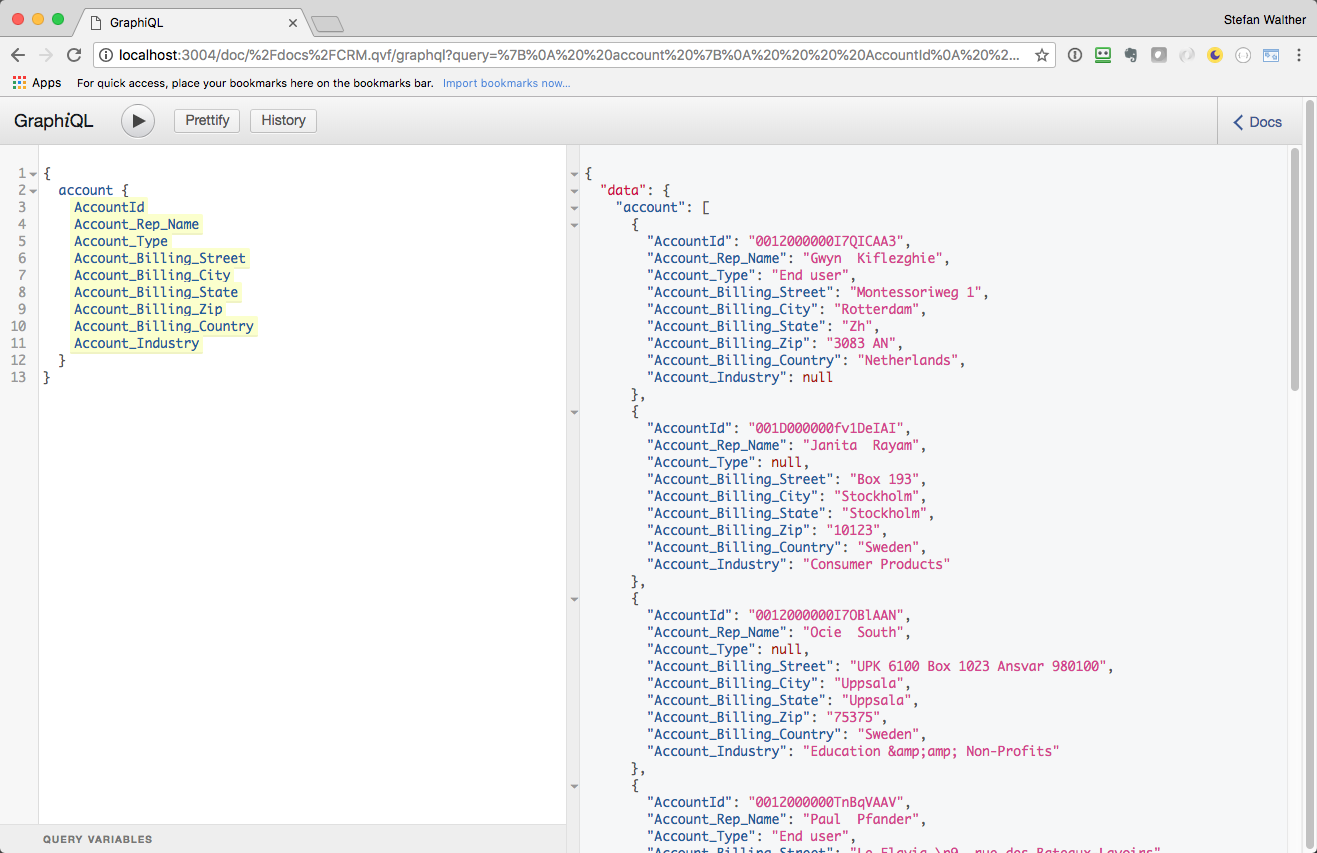This screenshot has width=1317, height=853.
Task: Click the blue window bookmark extension icon
Action: pos(1271,55)
